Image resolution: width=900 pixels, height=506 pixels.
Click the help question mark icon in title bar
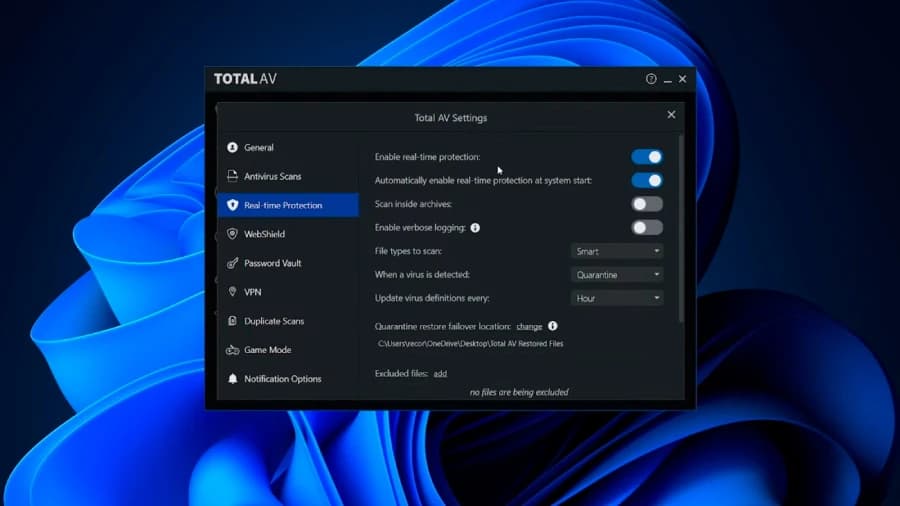pos(651,79)
